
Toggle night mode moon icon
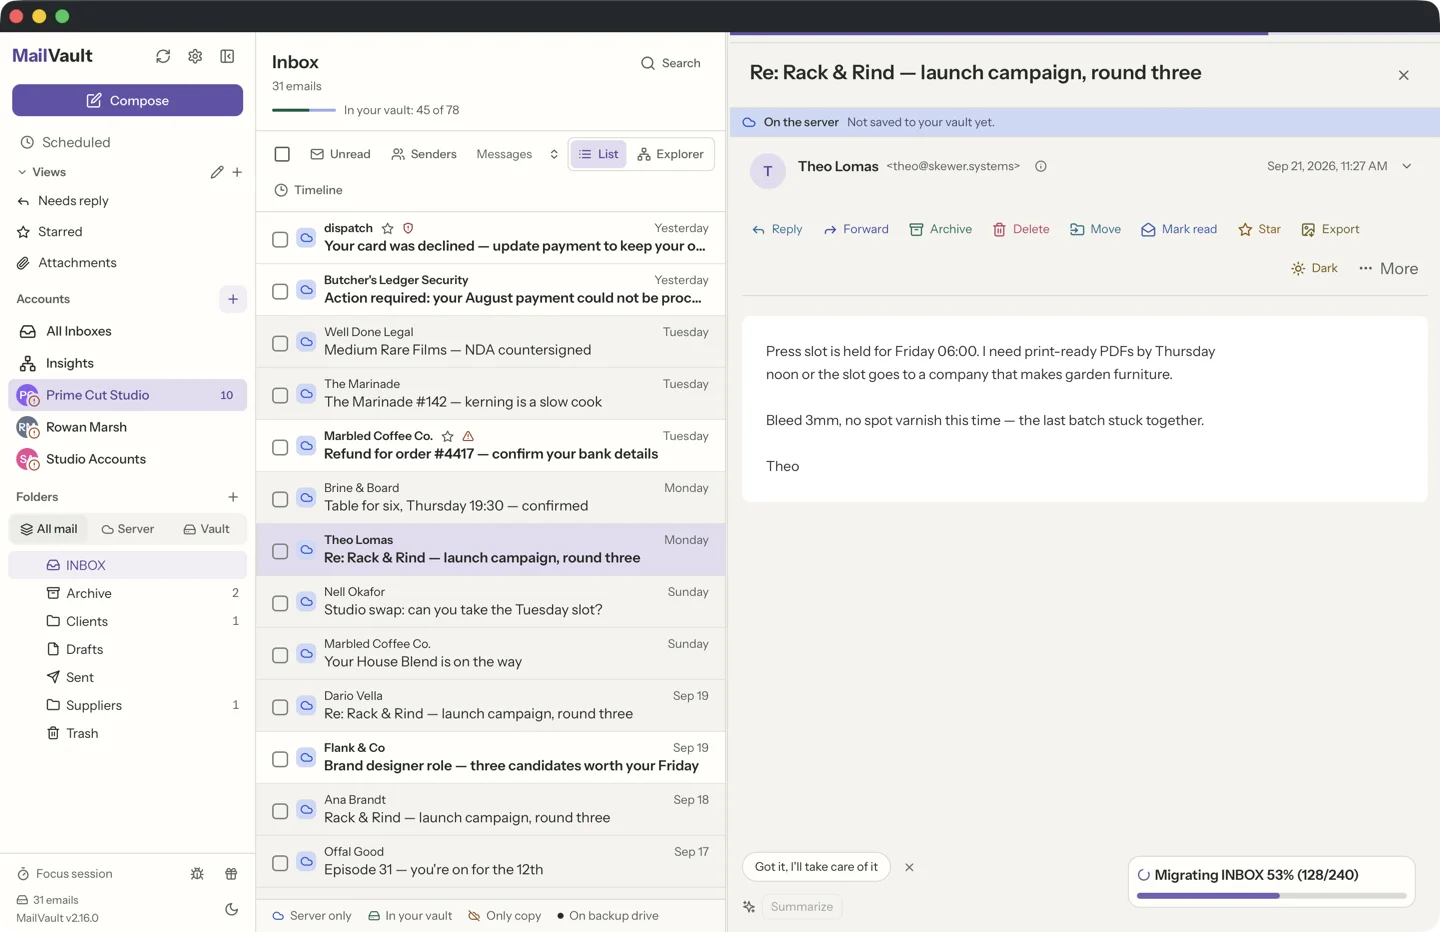[231, 909]
